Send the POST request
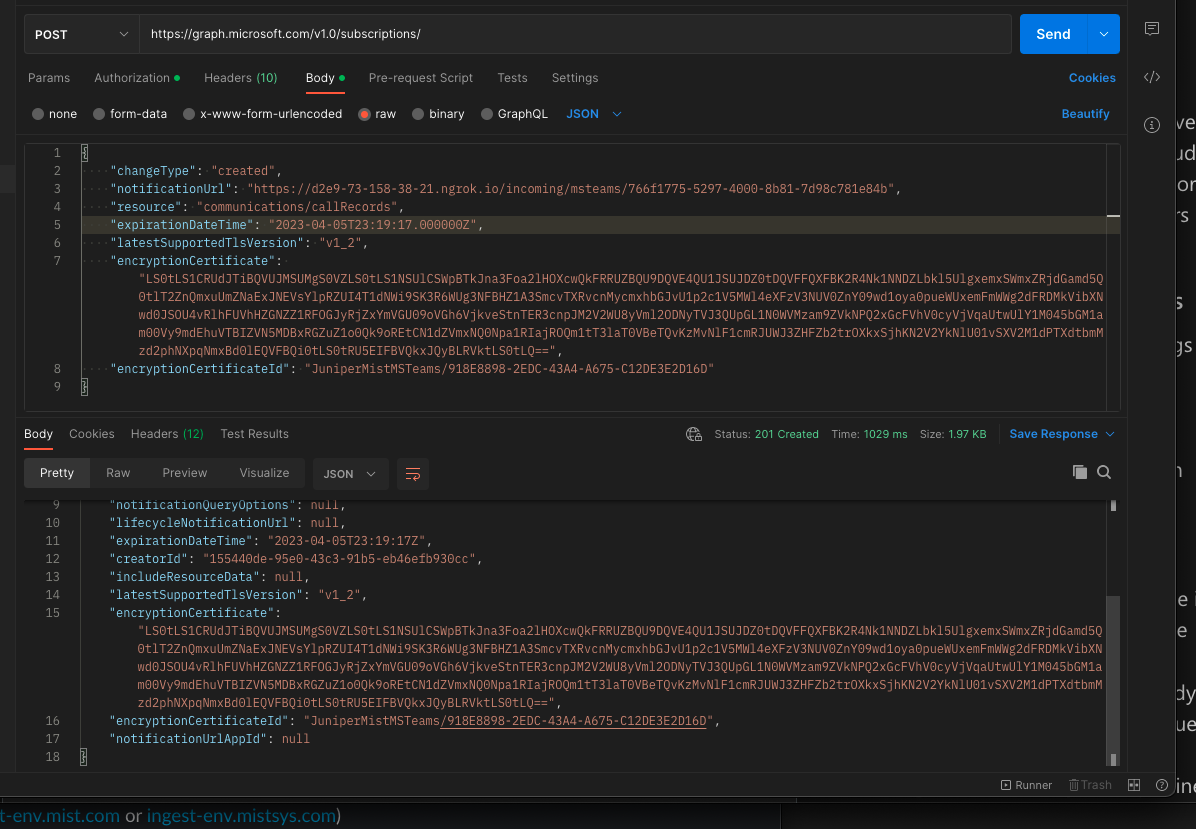The image size is (1196, 829). tap(1053, 34)
